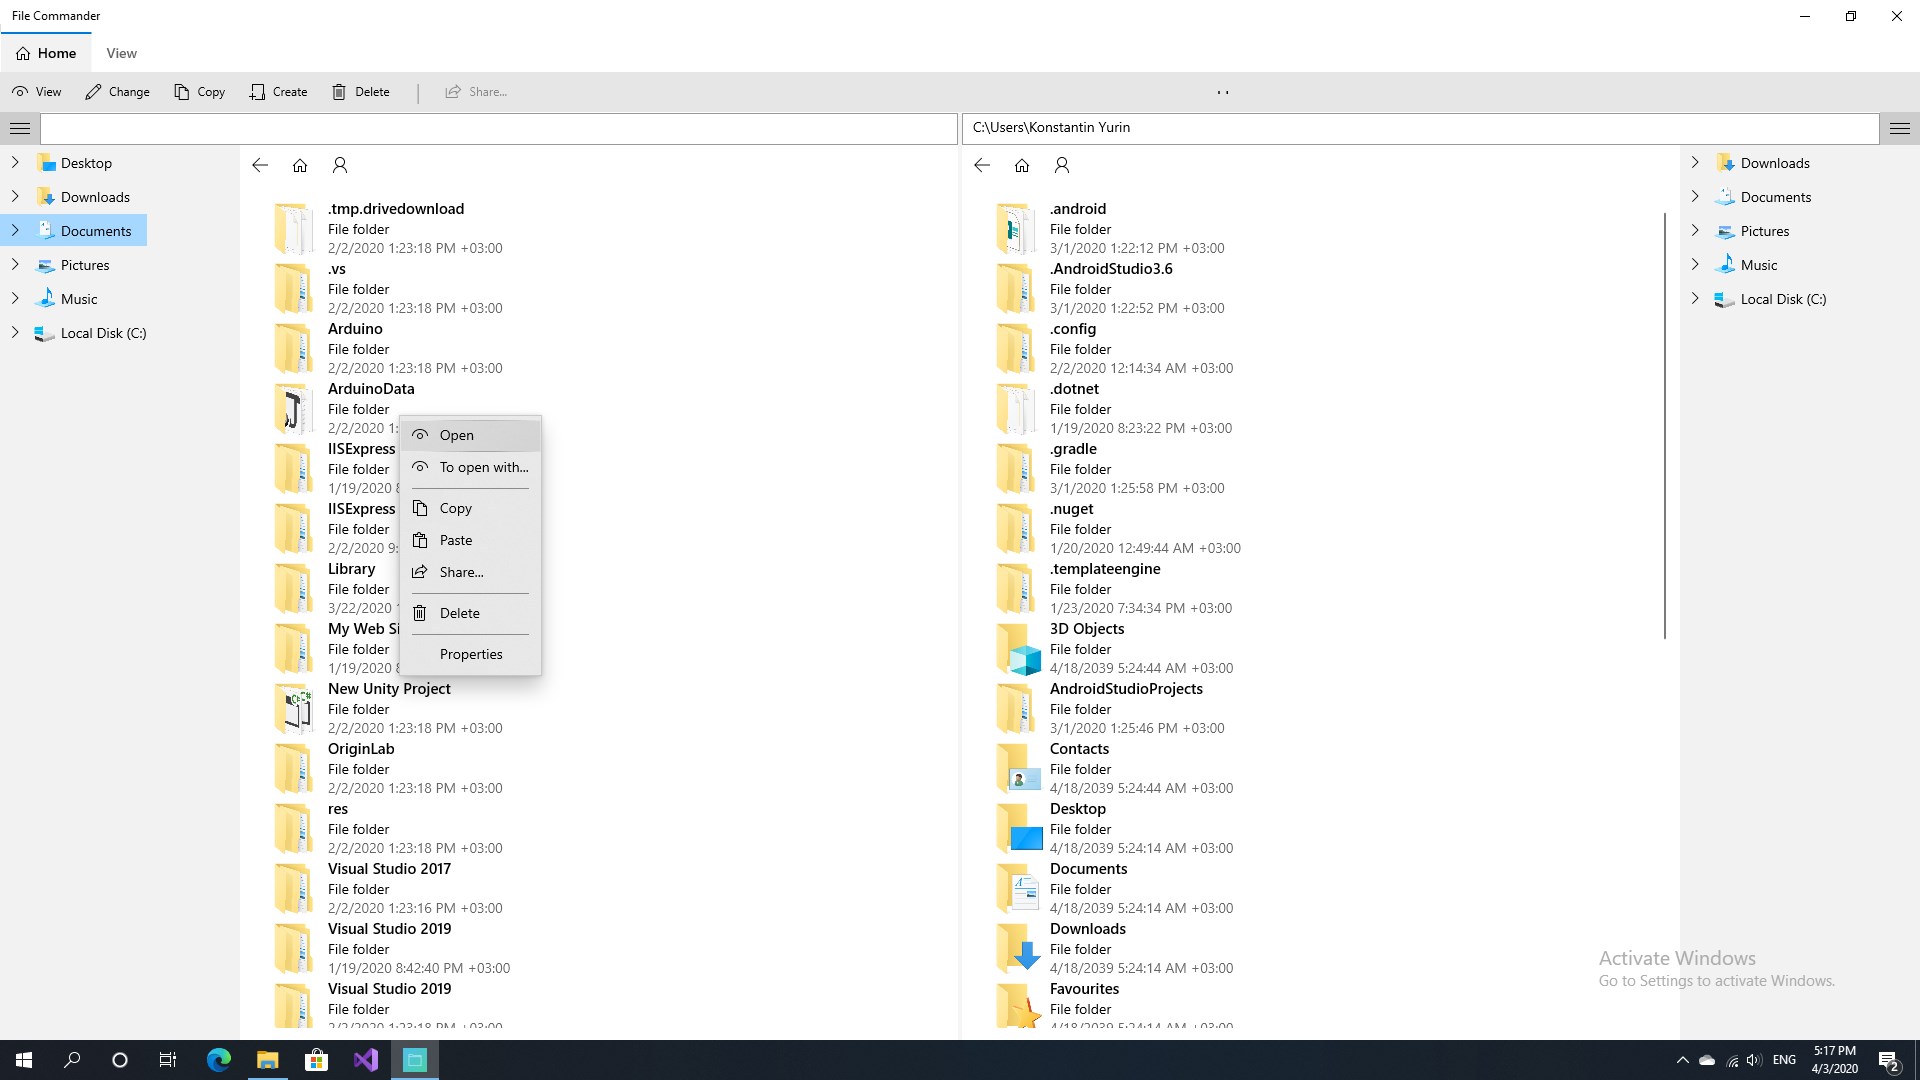Select Music in the right sidebar tree

click(x=1758, y=265)
